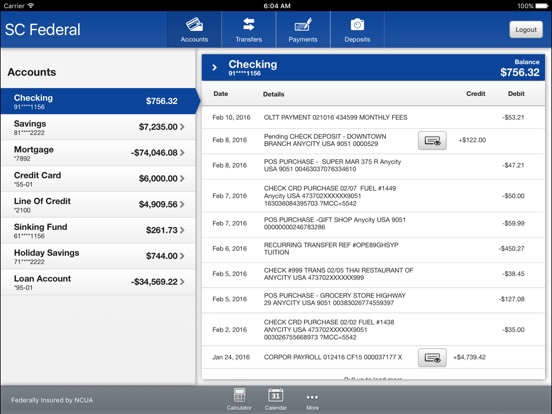Image resolution: width=552 pixels, height=414 pixels.
Task: Select the Sinking Fund account
Action: (x=98, y=231)
